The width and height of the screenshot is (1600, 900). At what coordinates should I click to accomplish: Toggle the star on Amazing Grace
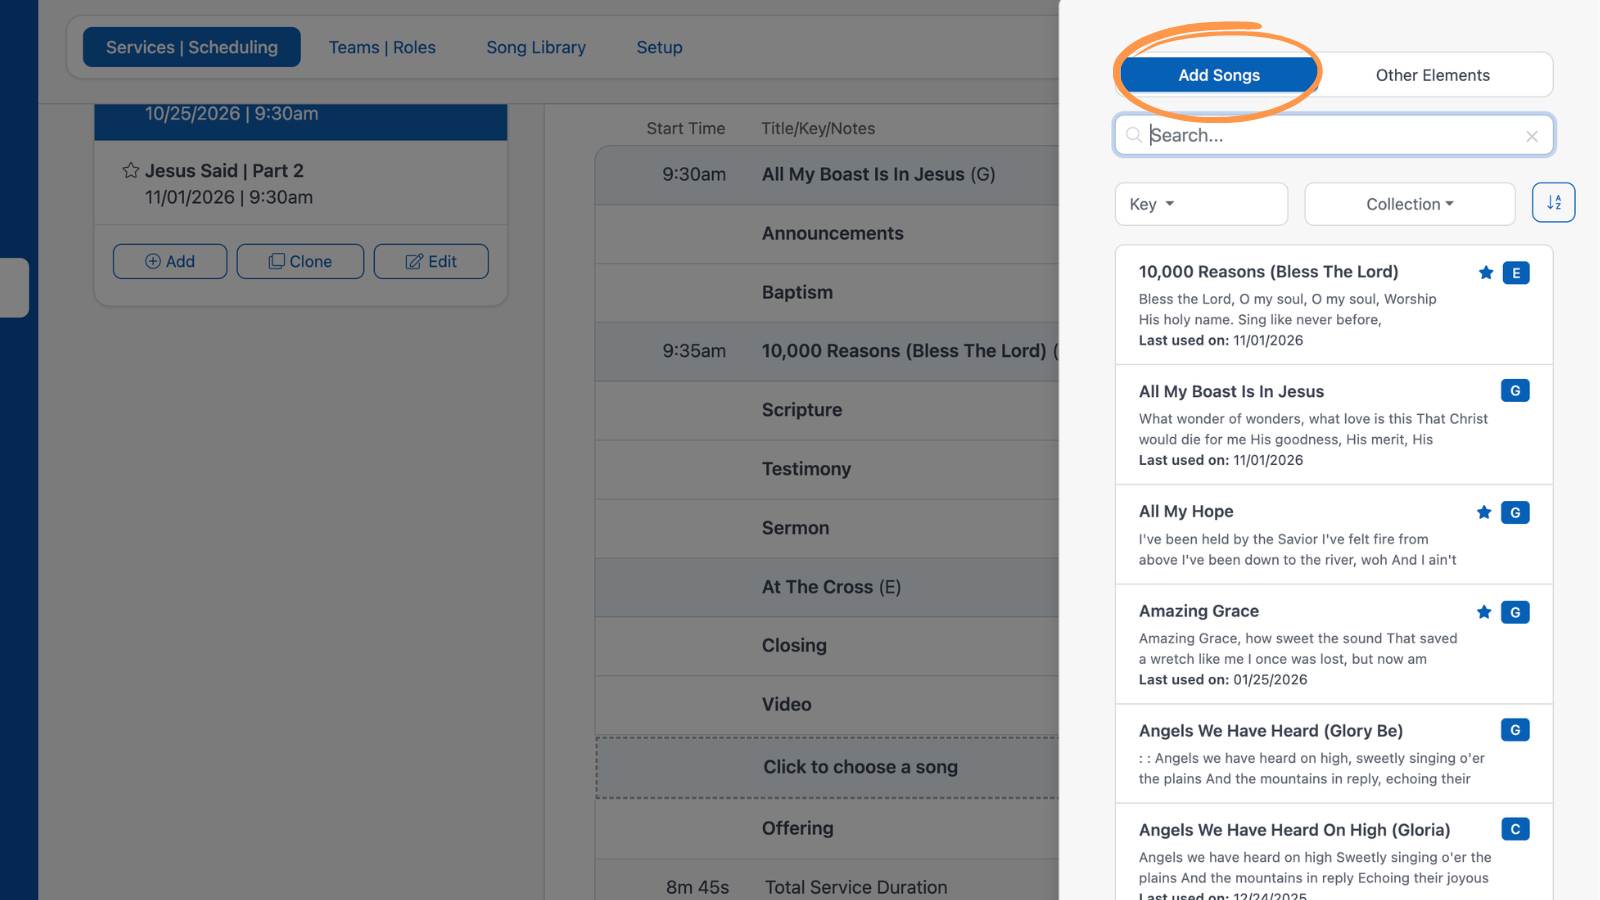[x=1484, y=612]
